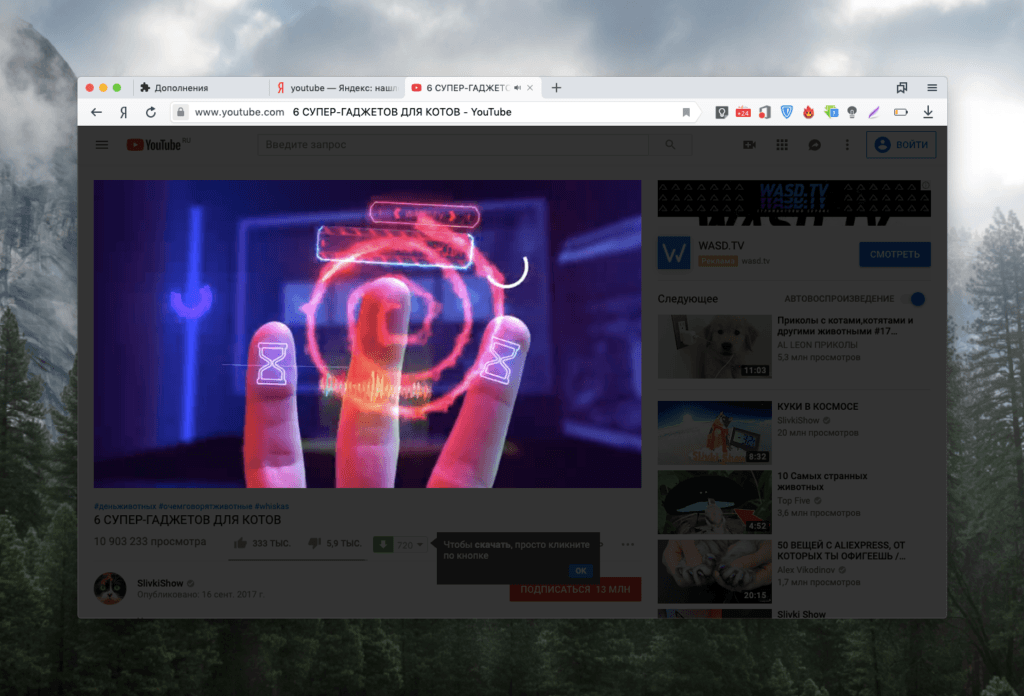Click the Top Five channel name

pos(793,501)
